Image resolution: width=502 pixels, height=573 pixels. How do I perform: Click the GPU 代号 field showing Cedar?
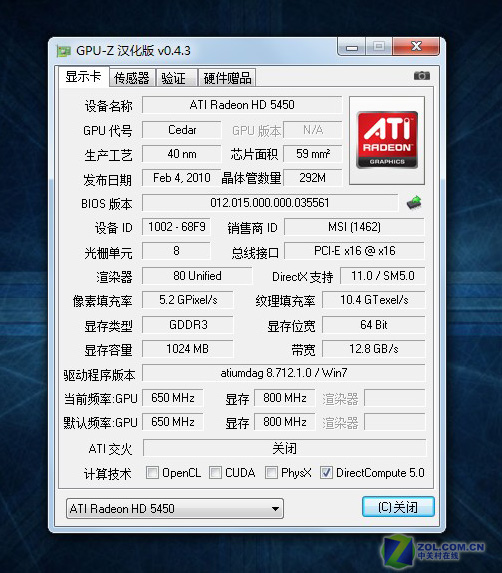[x=182, y=130]
